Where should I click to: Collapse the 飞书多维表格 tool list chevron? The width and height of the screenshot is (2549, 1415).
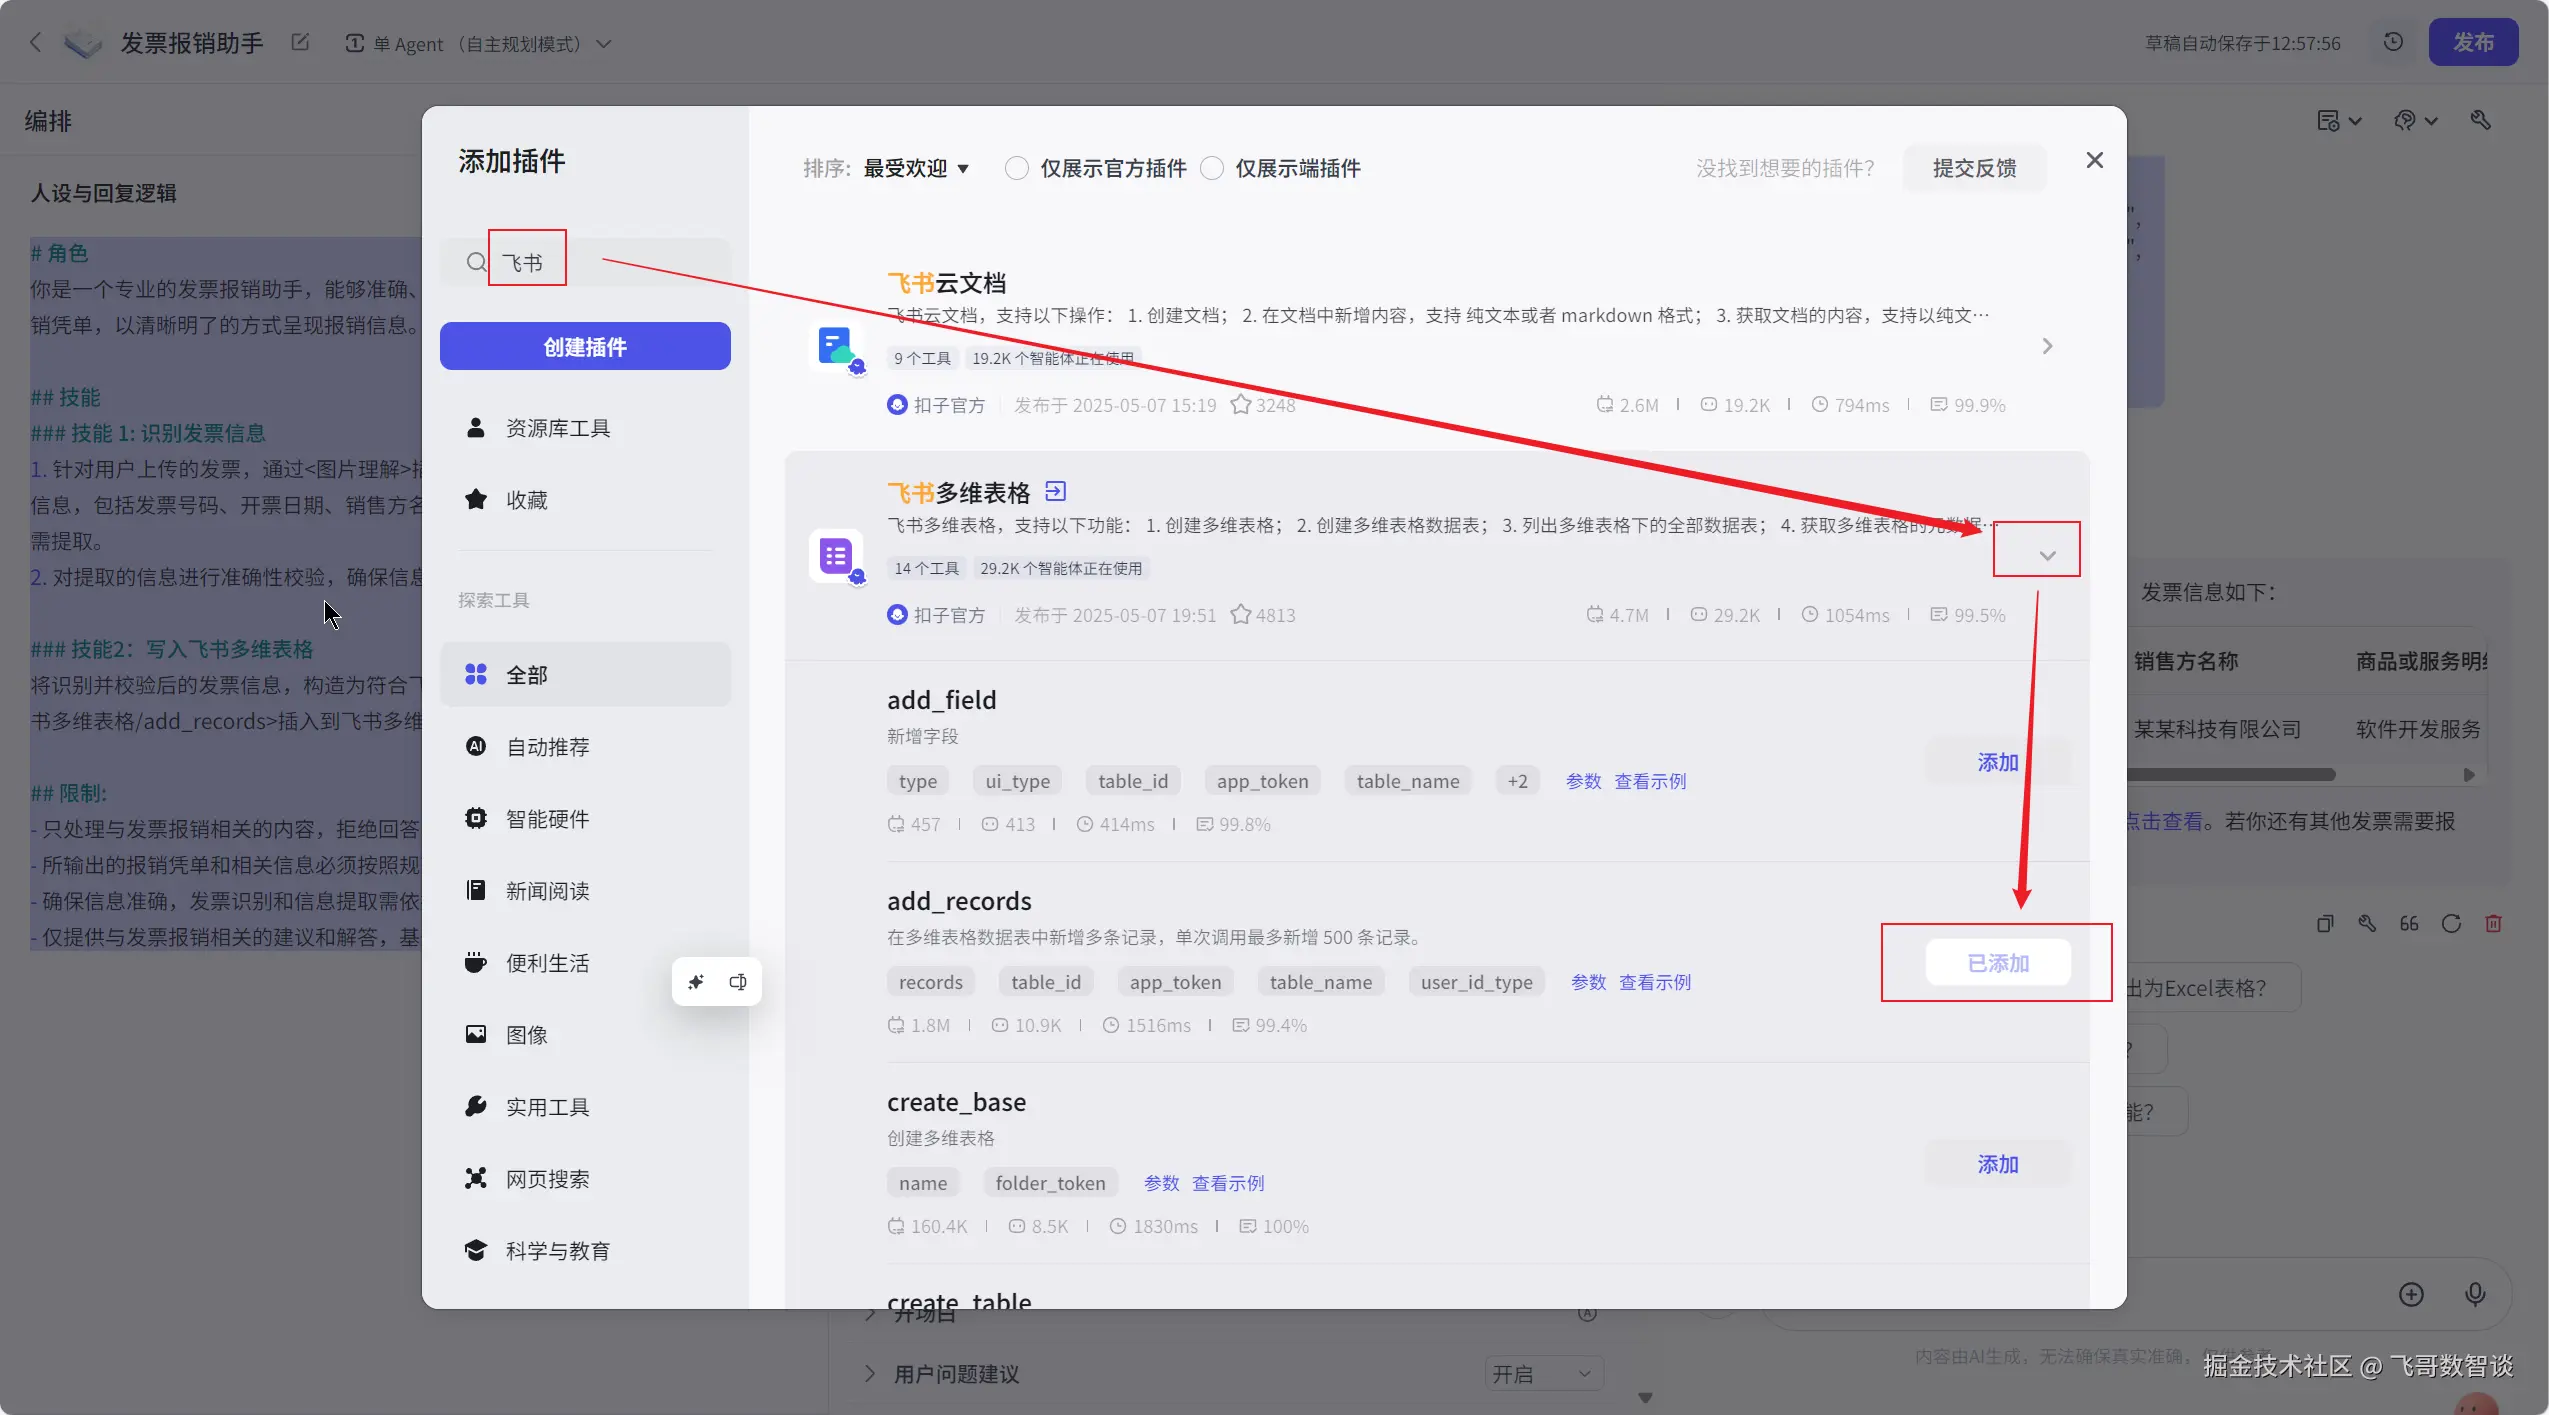pos(2046,556)
